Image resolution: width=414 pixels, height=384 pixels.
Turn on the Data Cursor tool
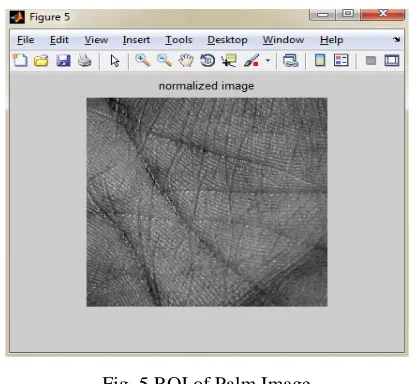tap(229, 61)
